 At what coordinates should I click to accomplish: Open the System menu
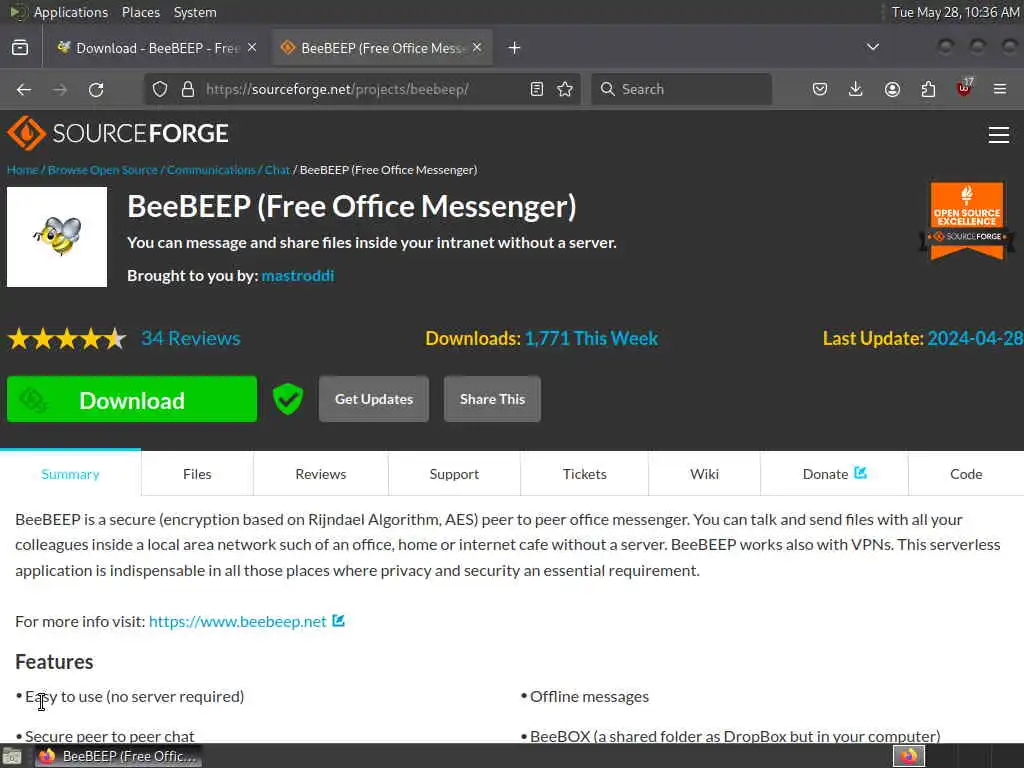coord(195,12)
